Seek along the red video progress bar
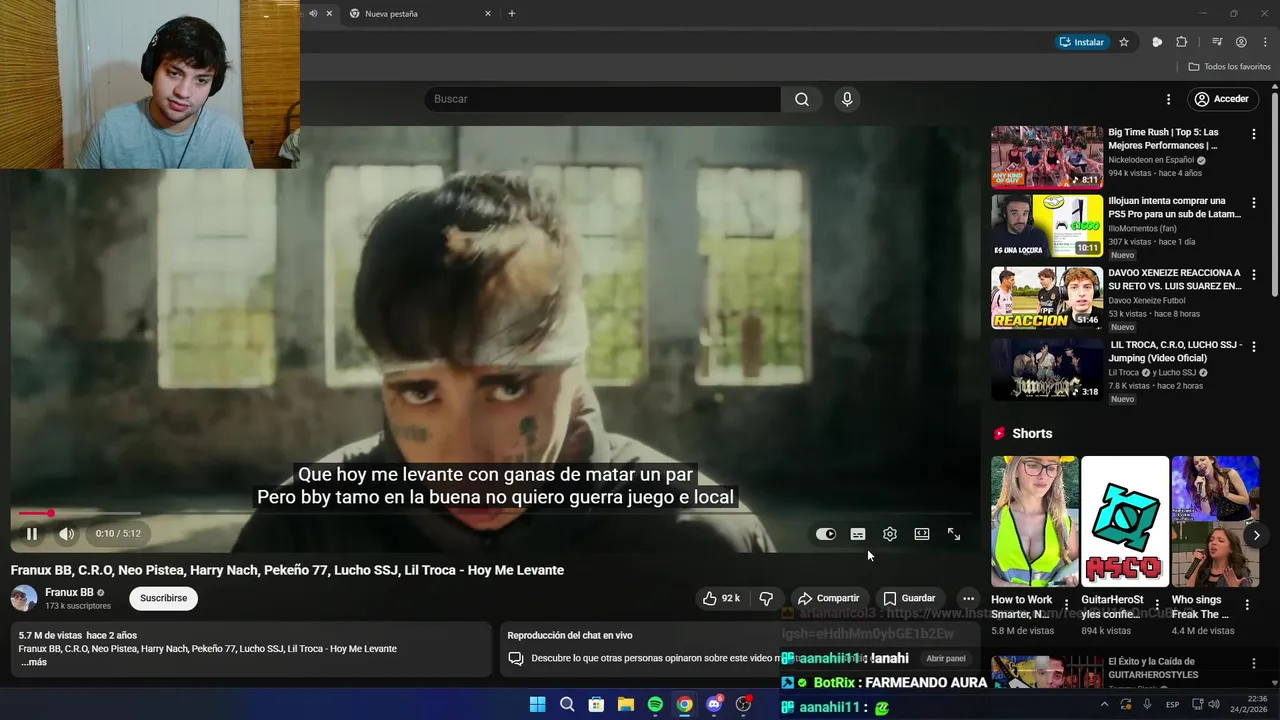1280x720 pixels. 495,514
